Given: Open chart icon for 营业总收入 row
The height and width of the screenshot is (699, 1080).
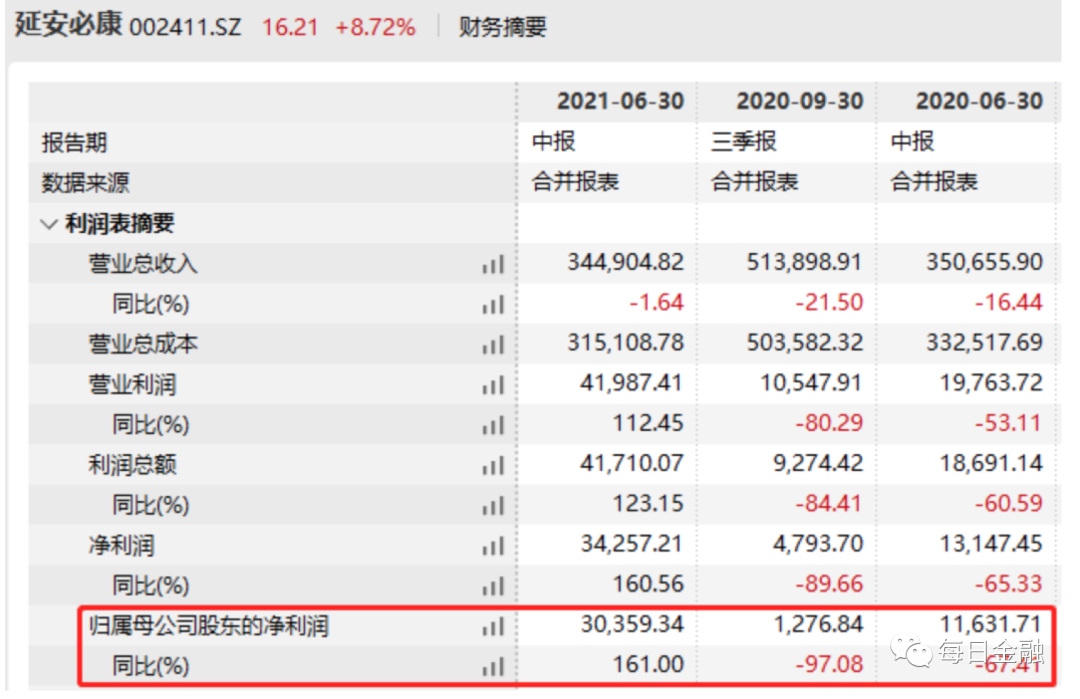Looking at the screenshot, I should point(493,264).
